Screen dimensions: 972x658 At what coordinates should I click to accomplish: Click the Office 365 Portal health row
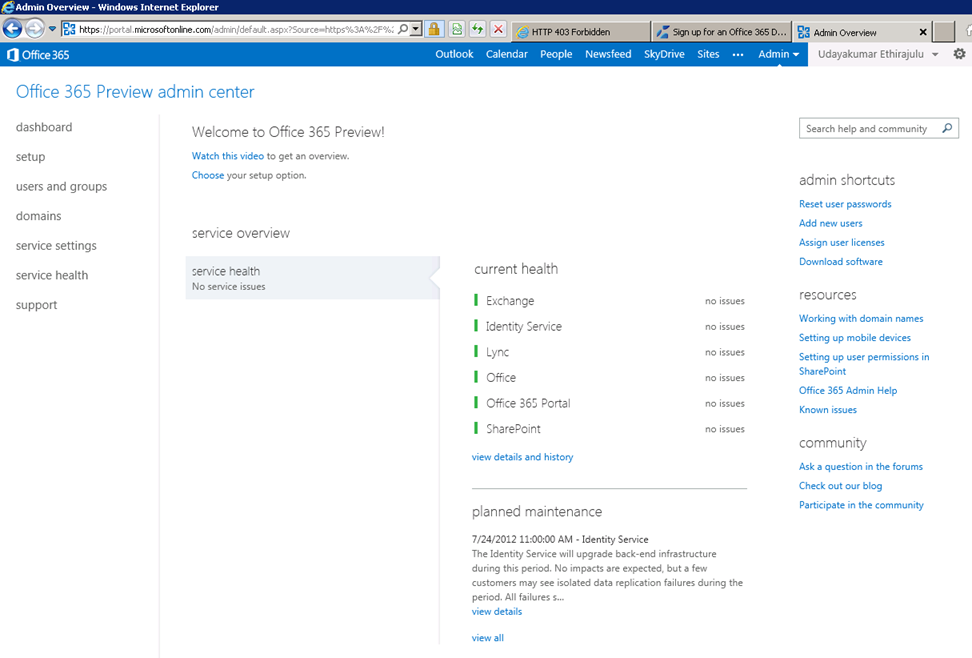(x=609, y=403)
